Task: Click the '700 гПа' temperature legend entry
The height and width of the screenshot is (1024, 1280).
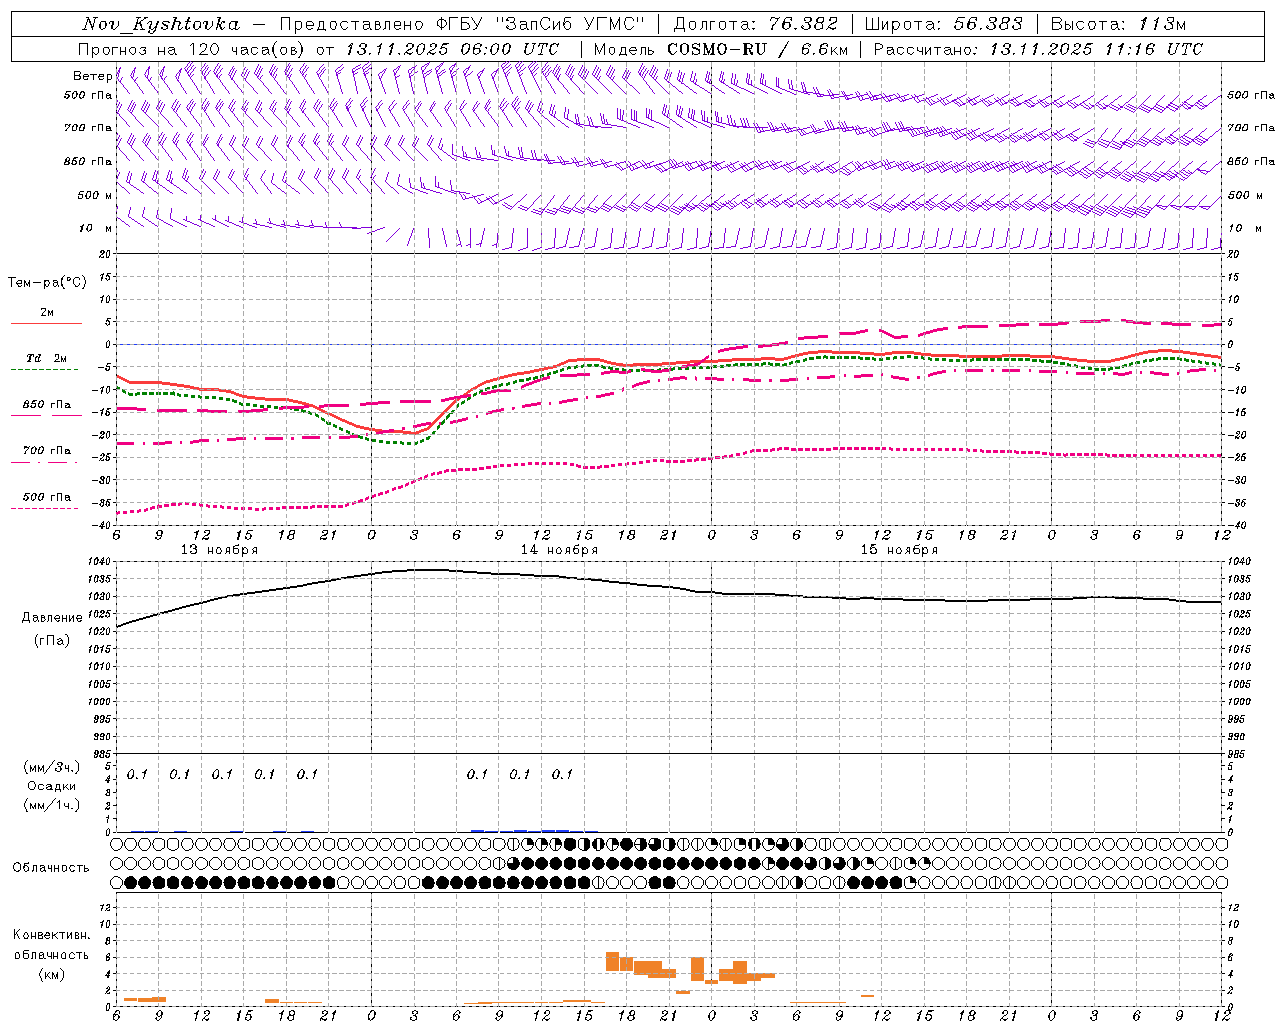Action: [47, 450]
